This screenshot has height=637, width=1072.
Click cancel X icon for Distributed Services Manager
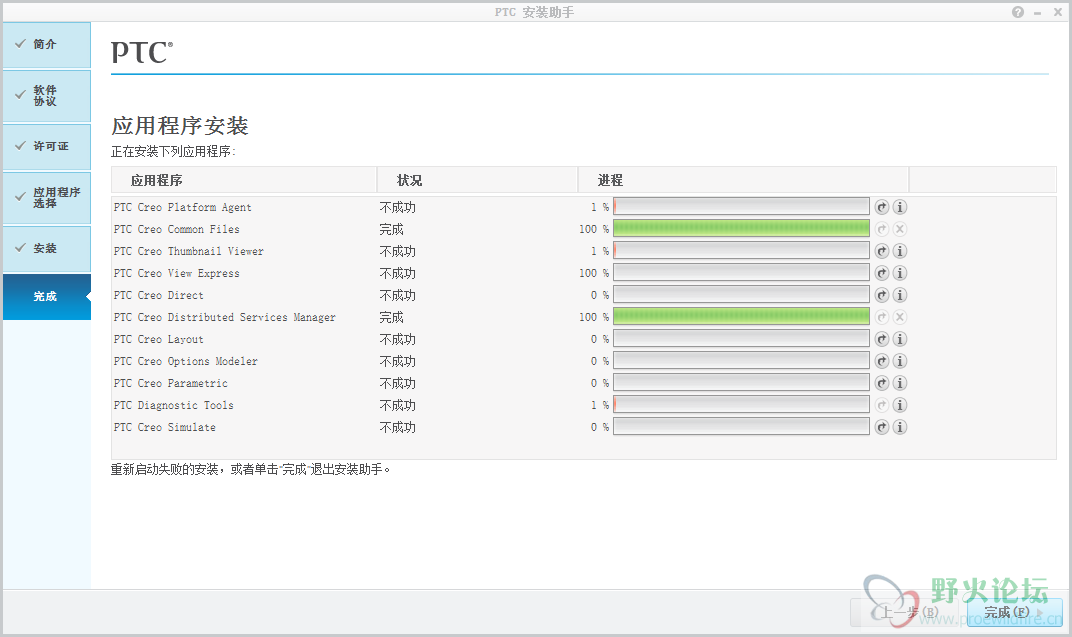(x=900, y=316)
